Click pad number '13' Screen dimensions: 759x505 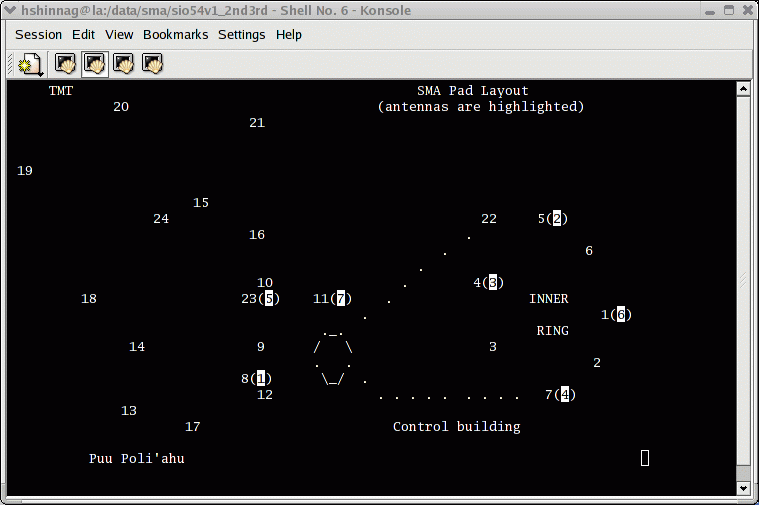pyautogui.click(x=129, y=411)
